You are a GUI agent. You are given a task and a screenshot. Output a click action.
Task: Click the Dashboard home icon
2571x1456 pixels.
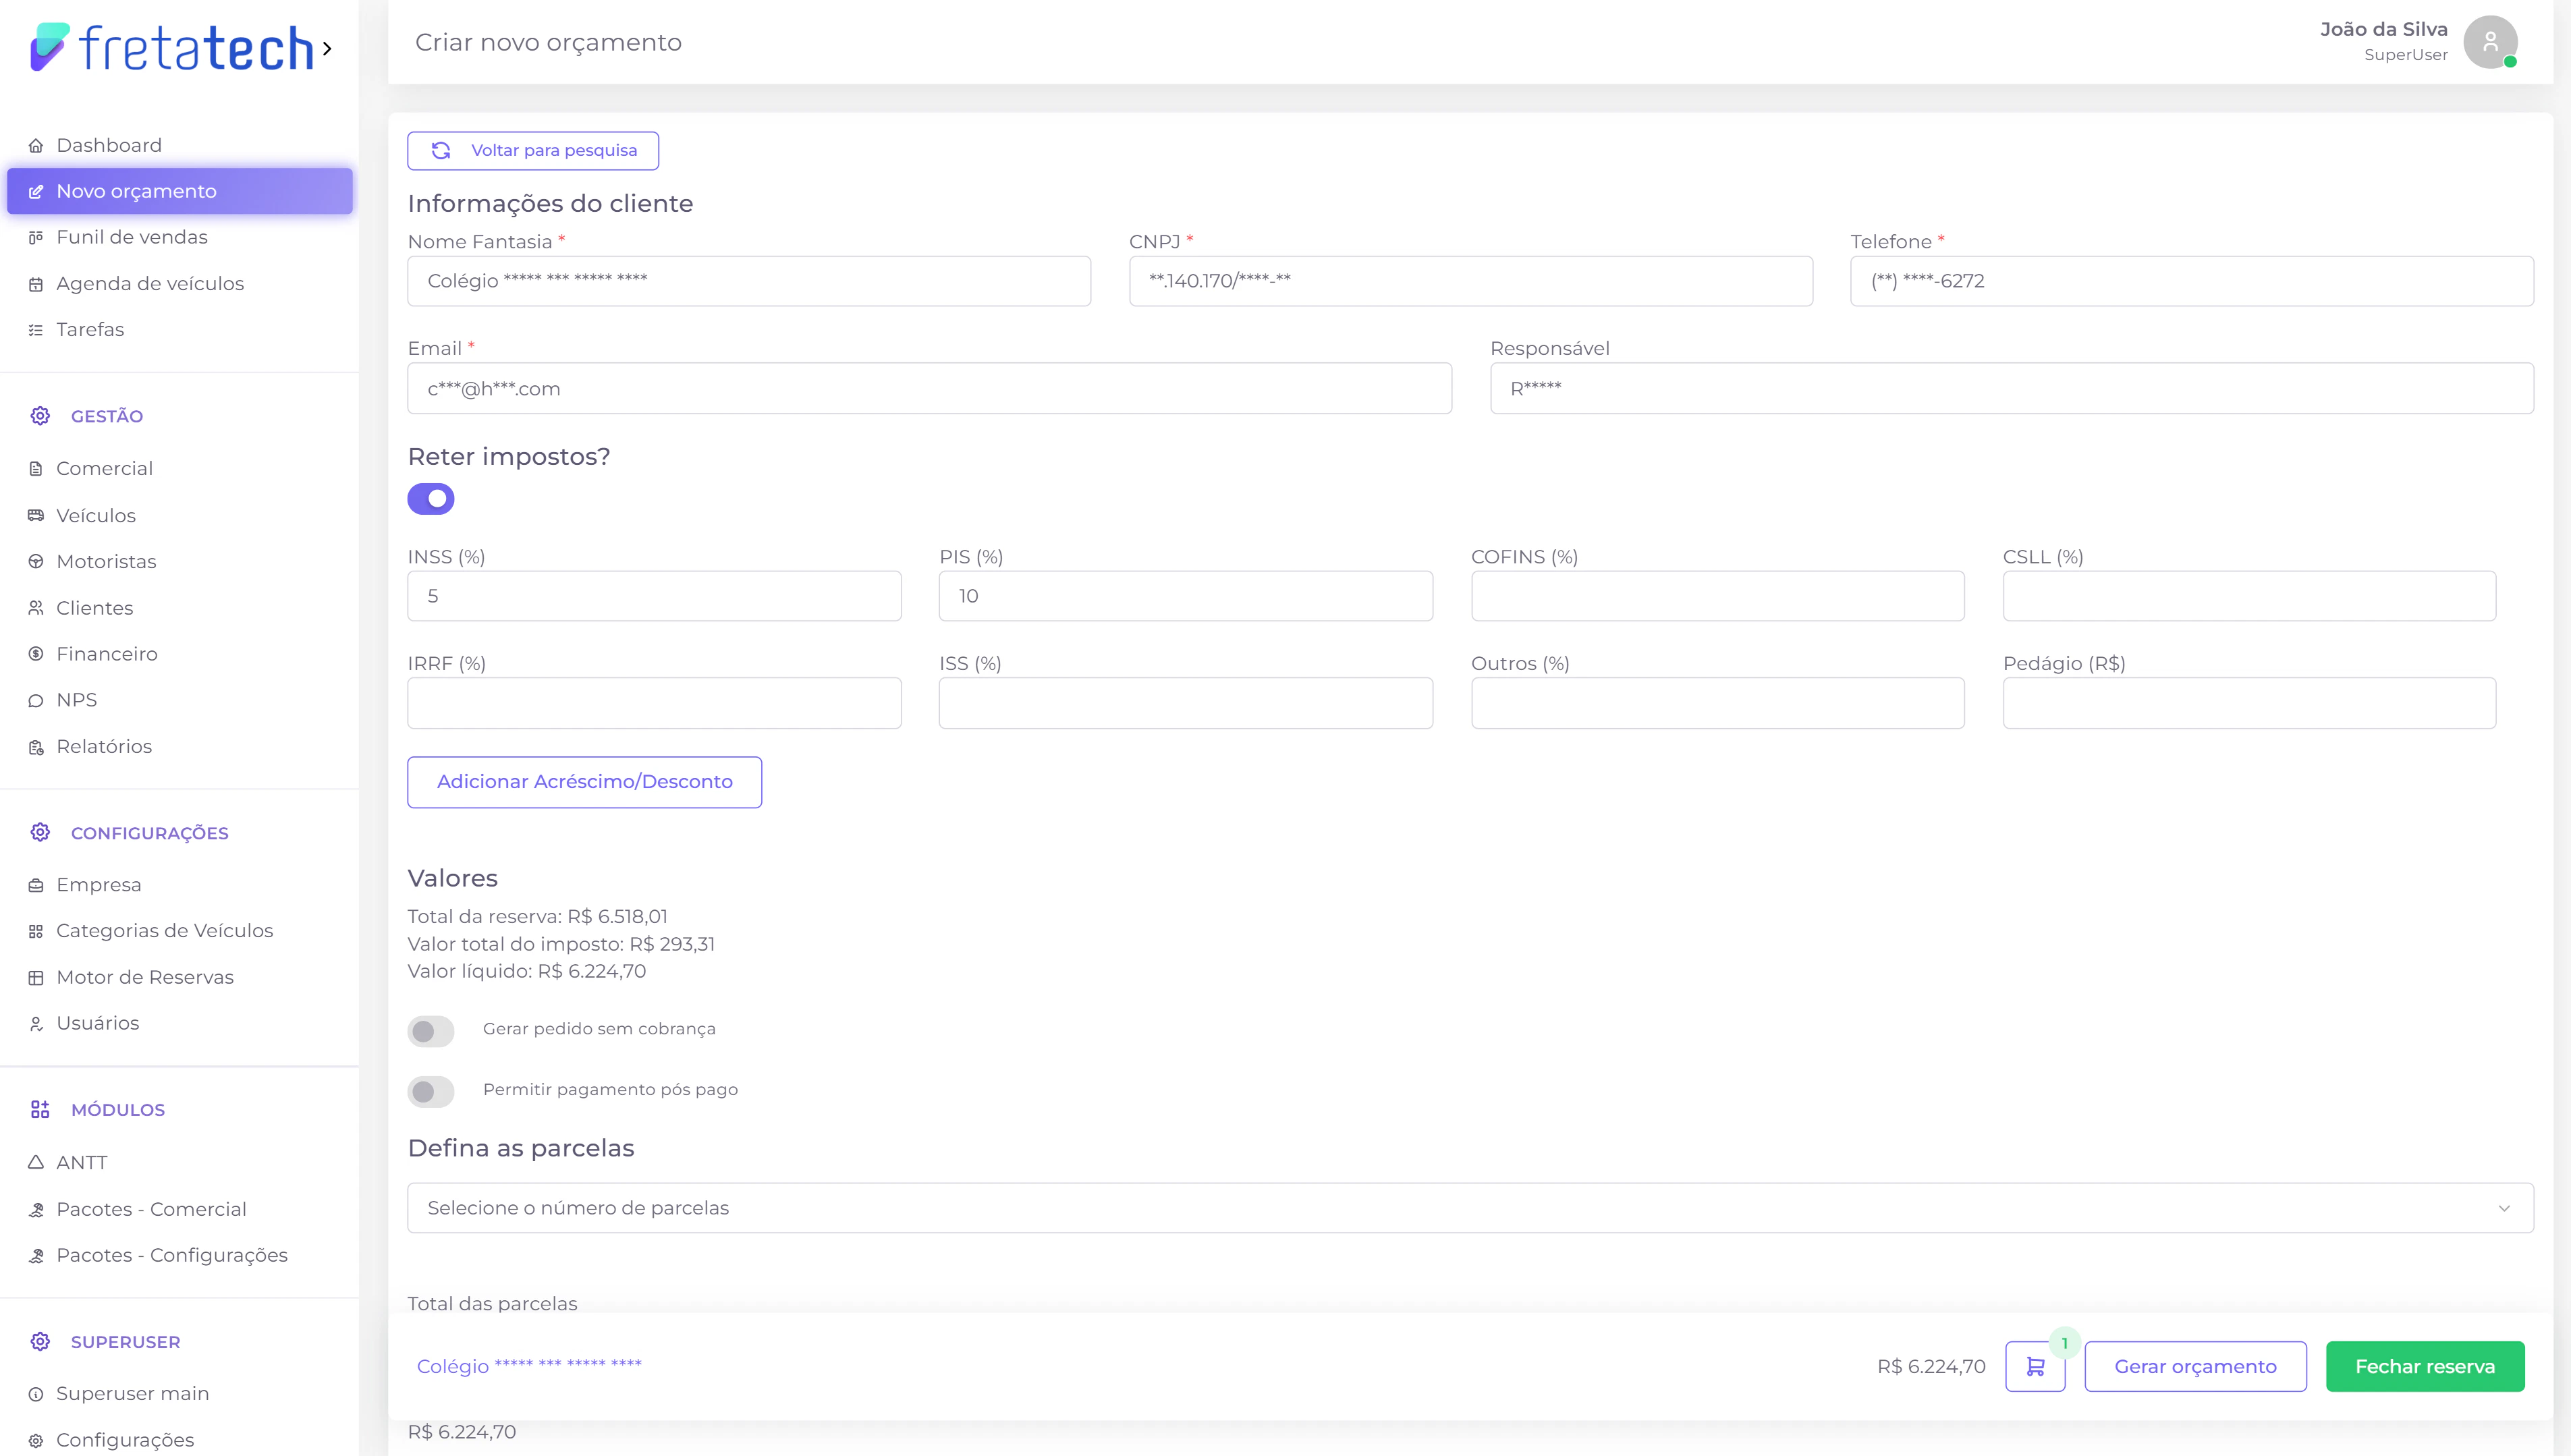click(36, 146)
